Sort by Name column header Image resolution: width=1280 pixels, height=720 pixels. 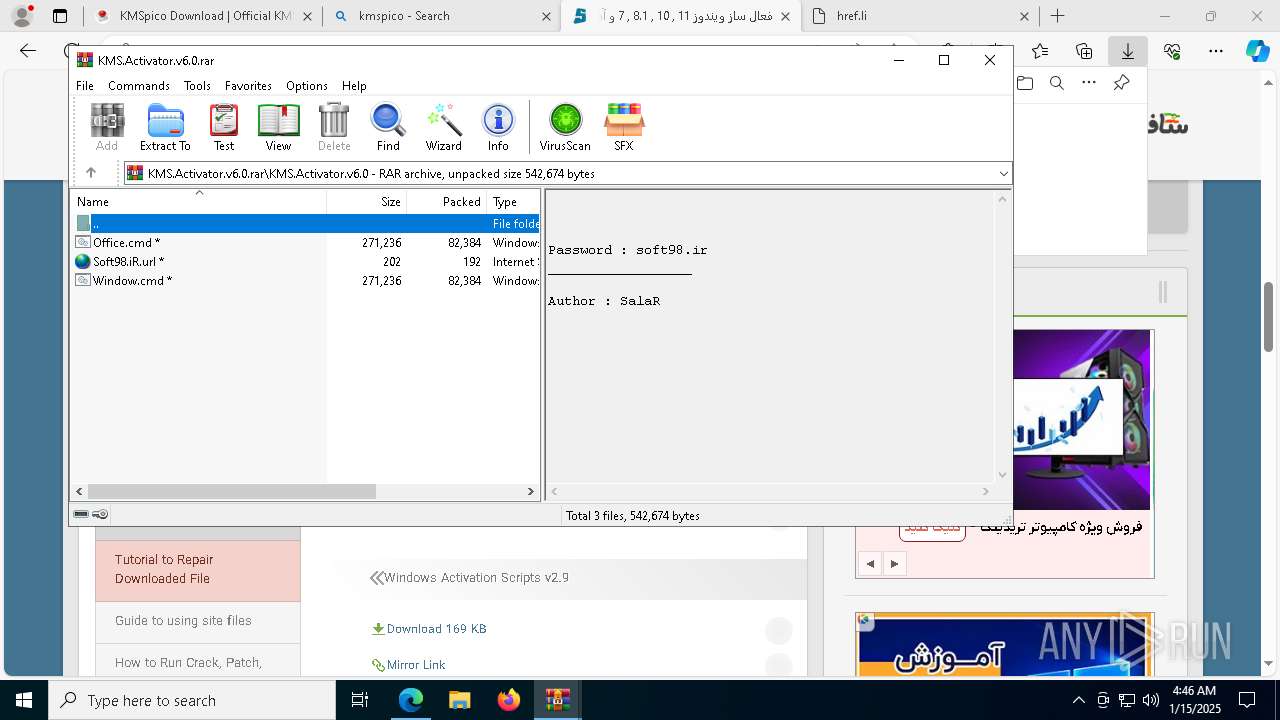coord(198,201)
